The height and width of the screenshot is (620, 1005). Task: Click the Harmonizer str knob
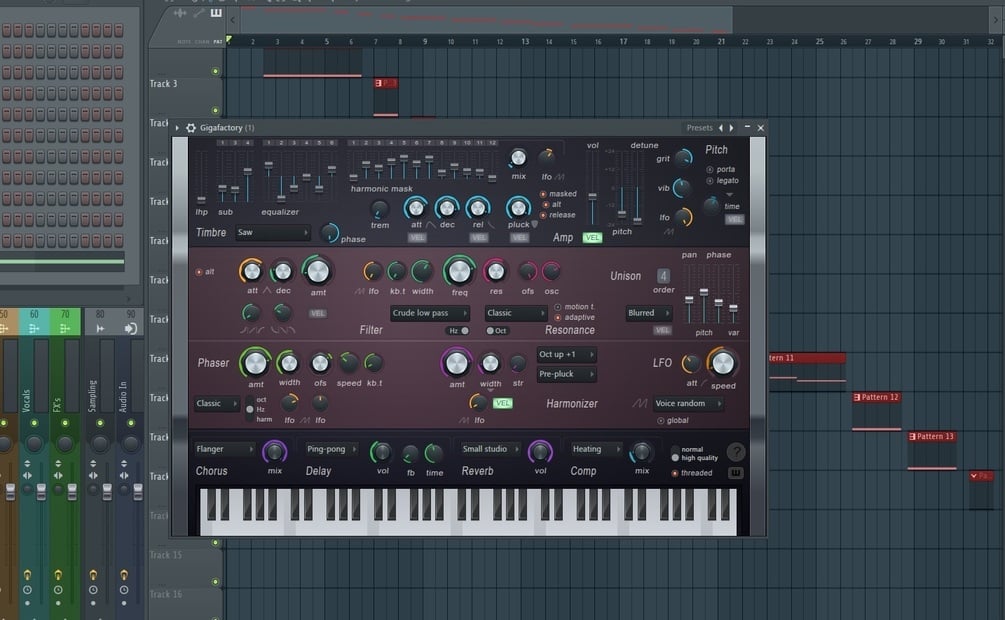tap(517, 364)
